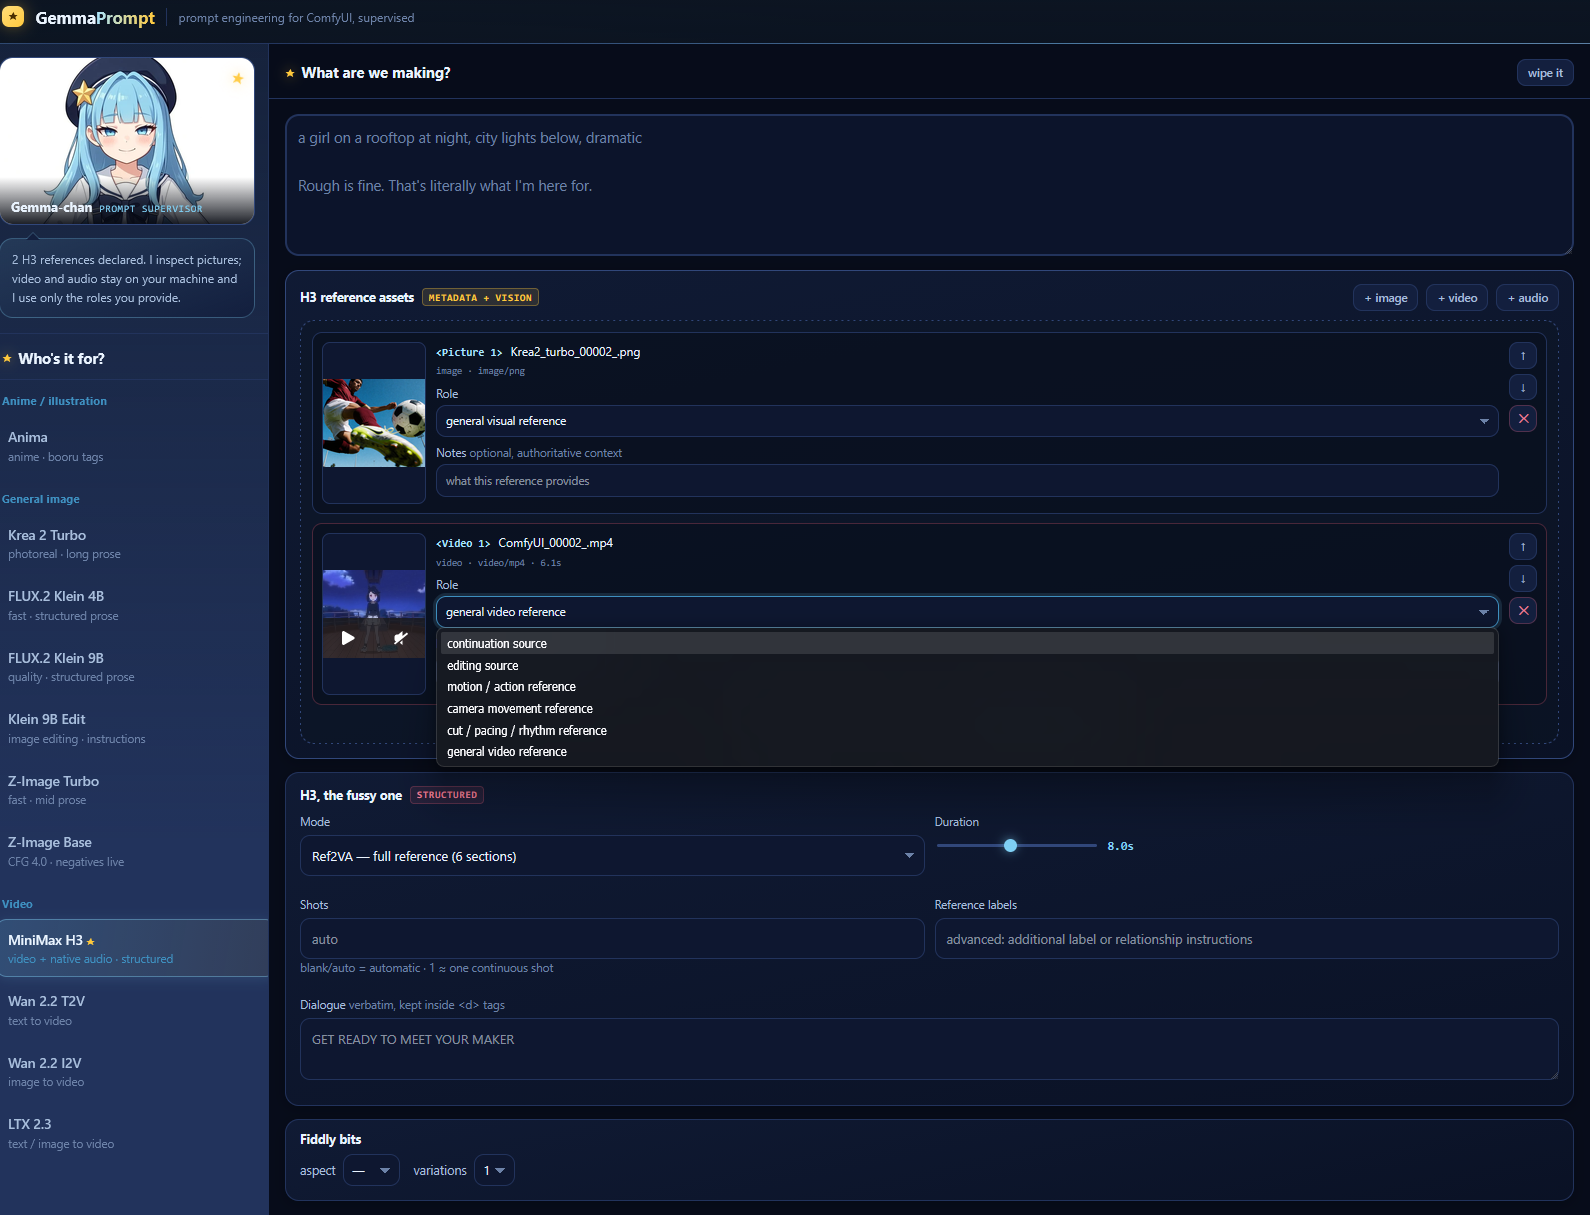Move Video 1 reference down
This screenshot has width=1590, height=1215.
[x=1523, y=578]
